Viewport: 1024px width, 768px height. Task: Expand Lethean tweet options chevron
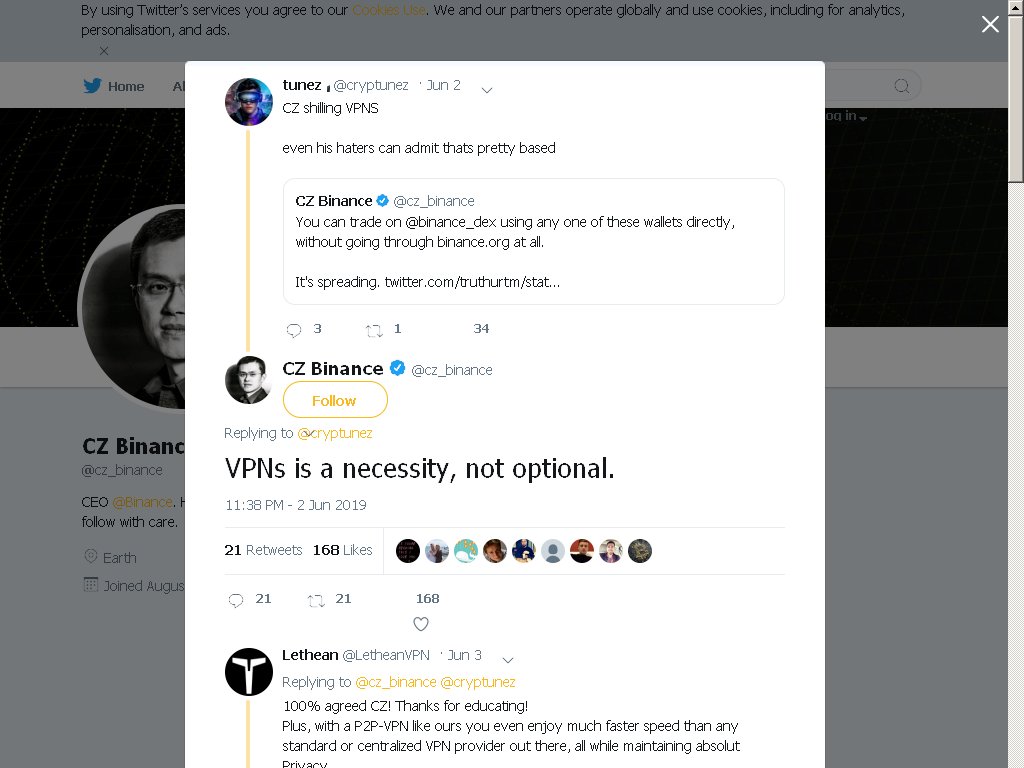(508, 660)
